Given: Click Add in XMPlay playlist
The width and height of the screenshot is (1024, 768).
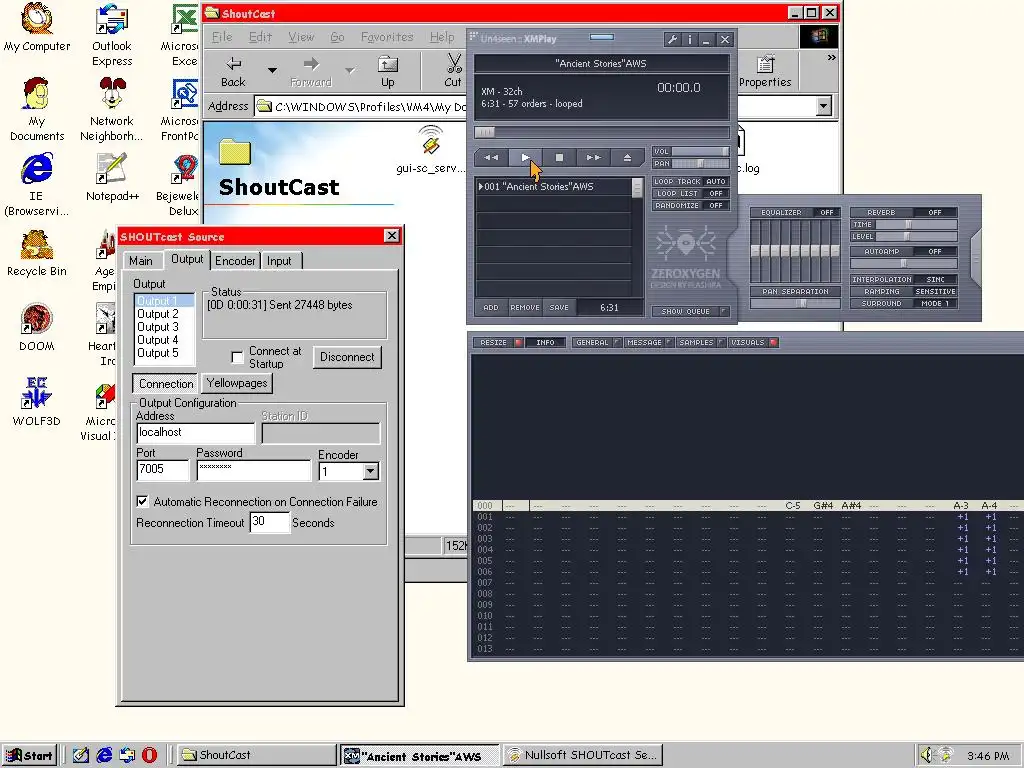Looking at the screenshot, I should (490, 308).
